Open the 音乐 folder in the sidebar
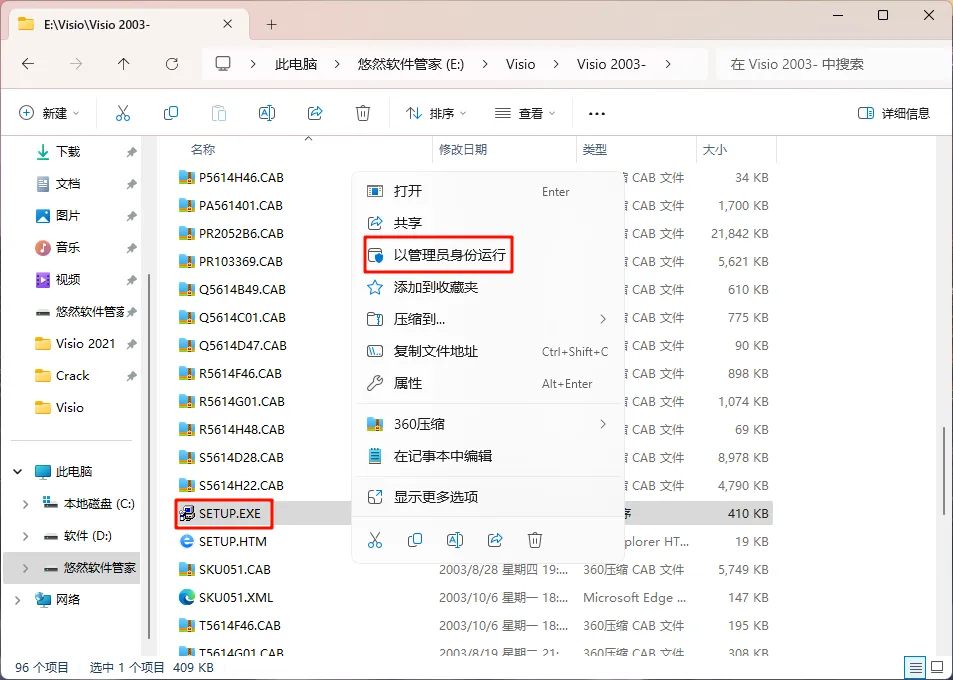Viewport: 953px width, 680px height. [68, 247]
